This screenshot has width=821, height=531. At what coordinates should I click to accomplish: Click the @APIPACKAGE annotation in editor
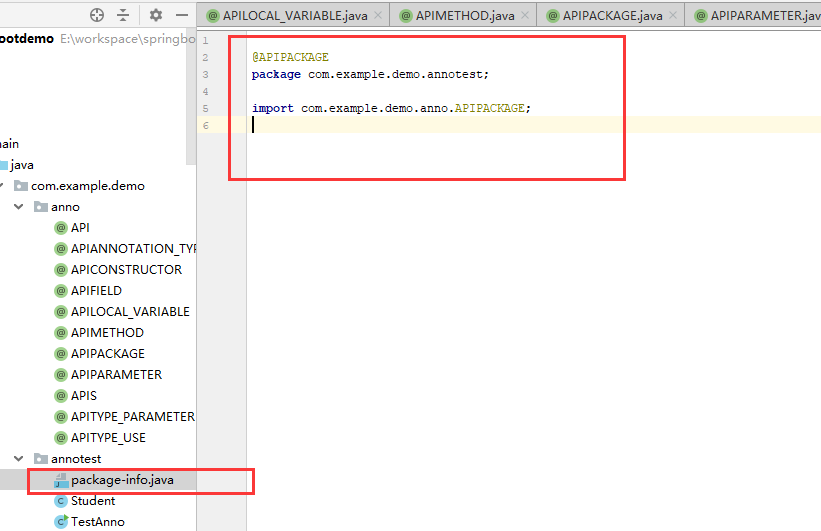[291, 57]
